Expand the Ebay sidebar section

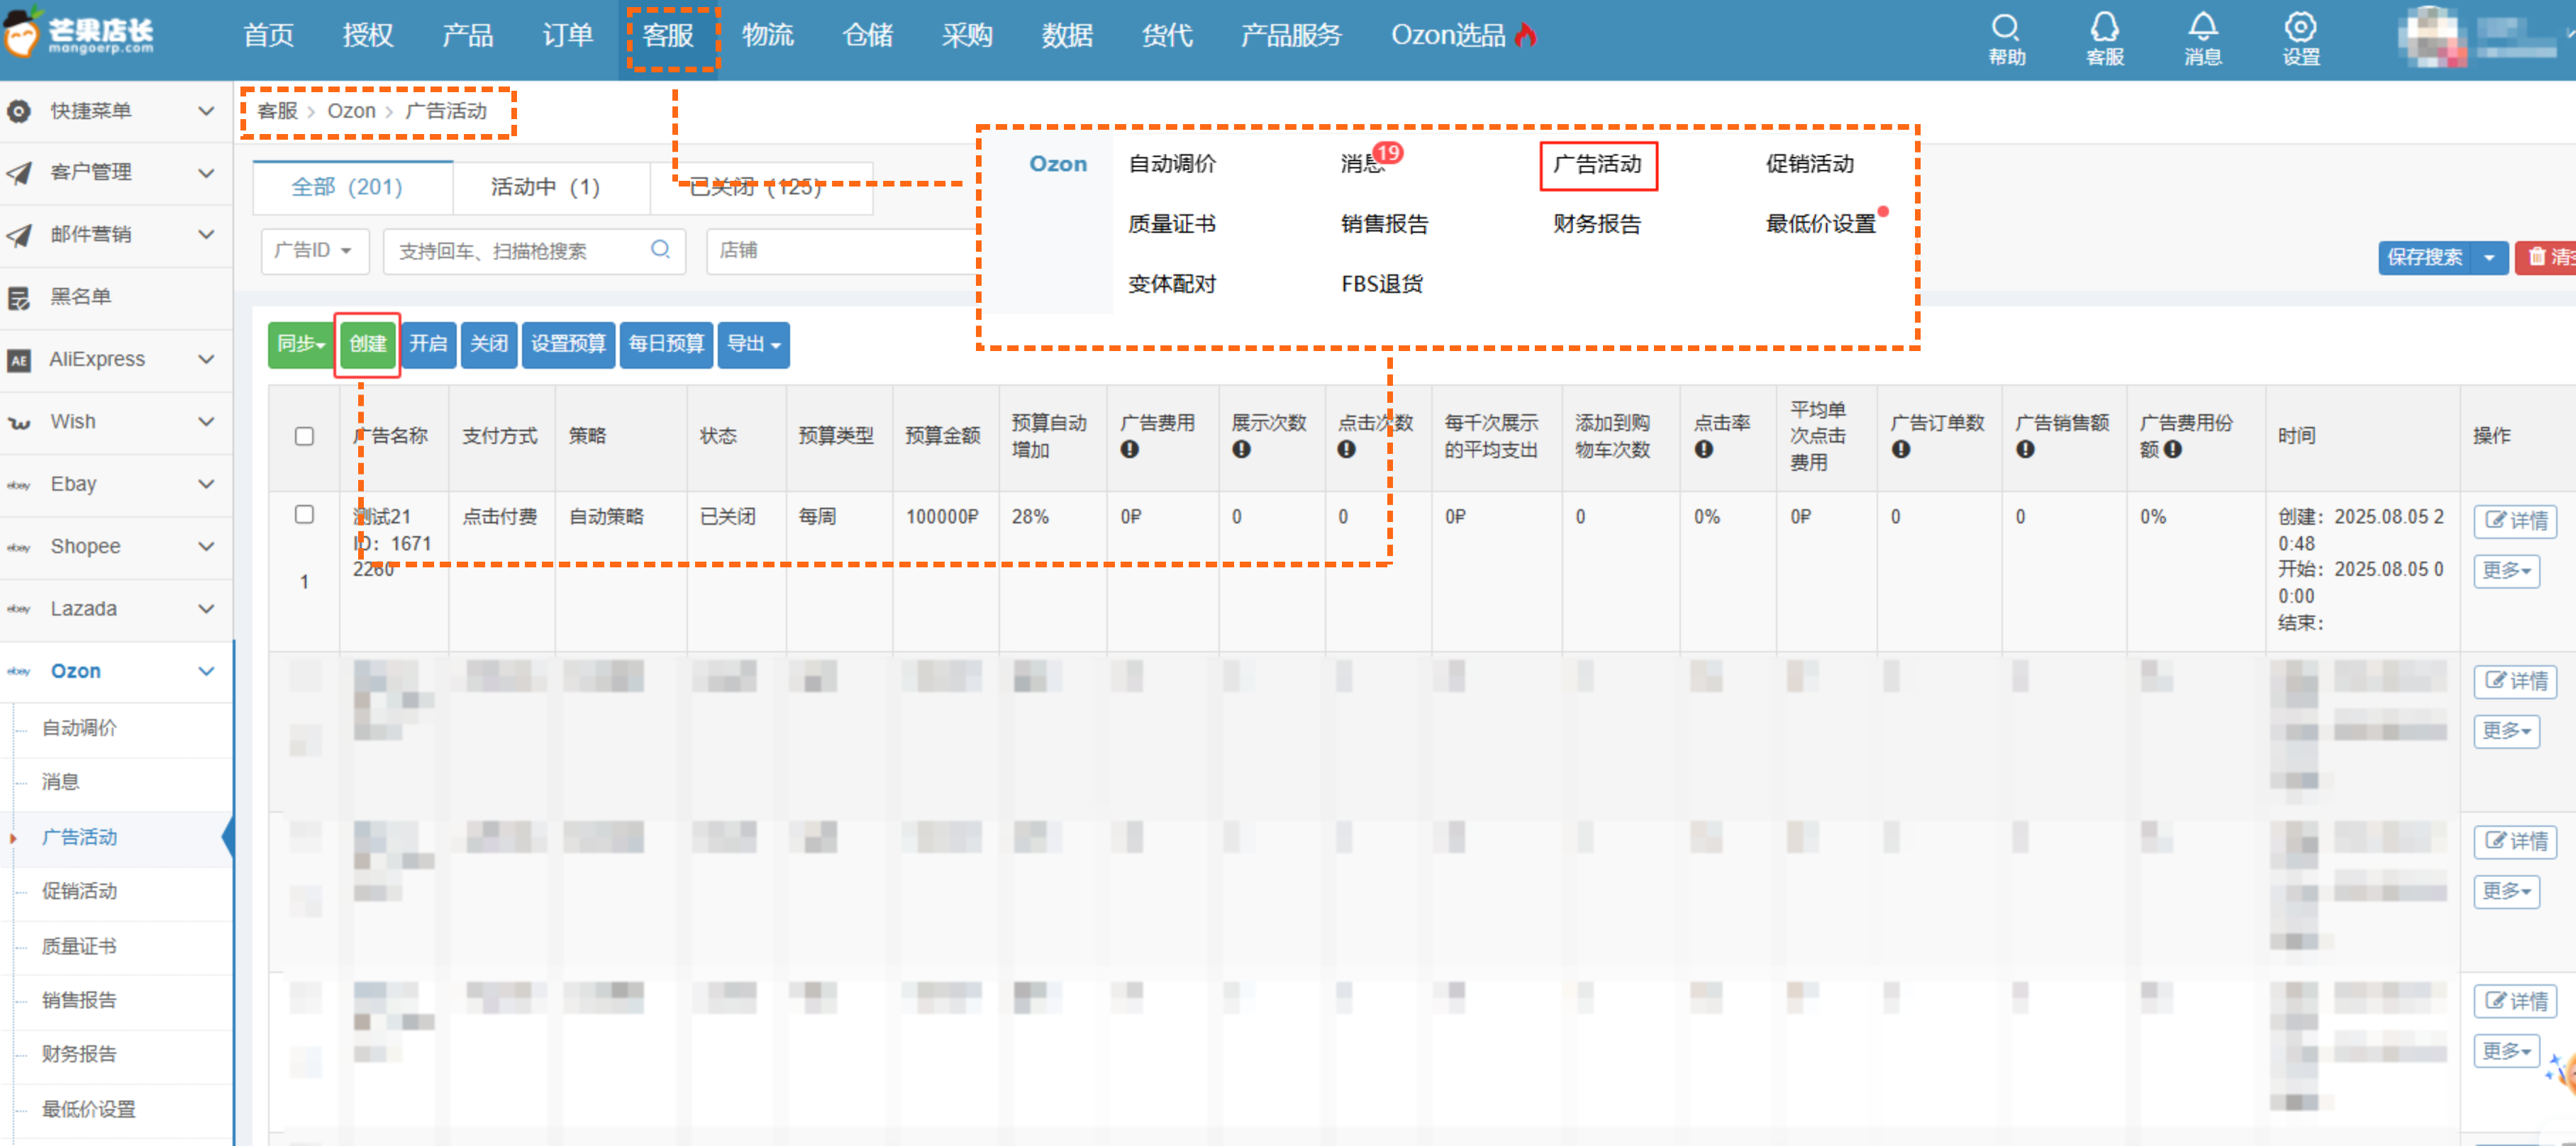coord(206,484)
